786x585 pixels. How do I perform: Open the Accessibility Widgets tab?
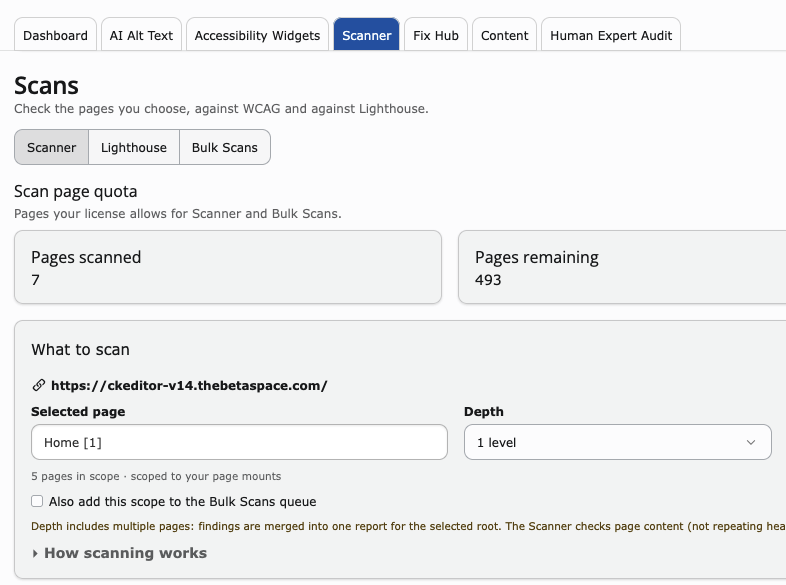pos(257,35)
